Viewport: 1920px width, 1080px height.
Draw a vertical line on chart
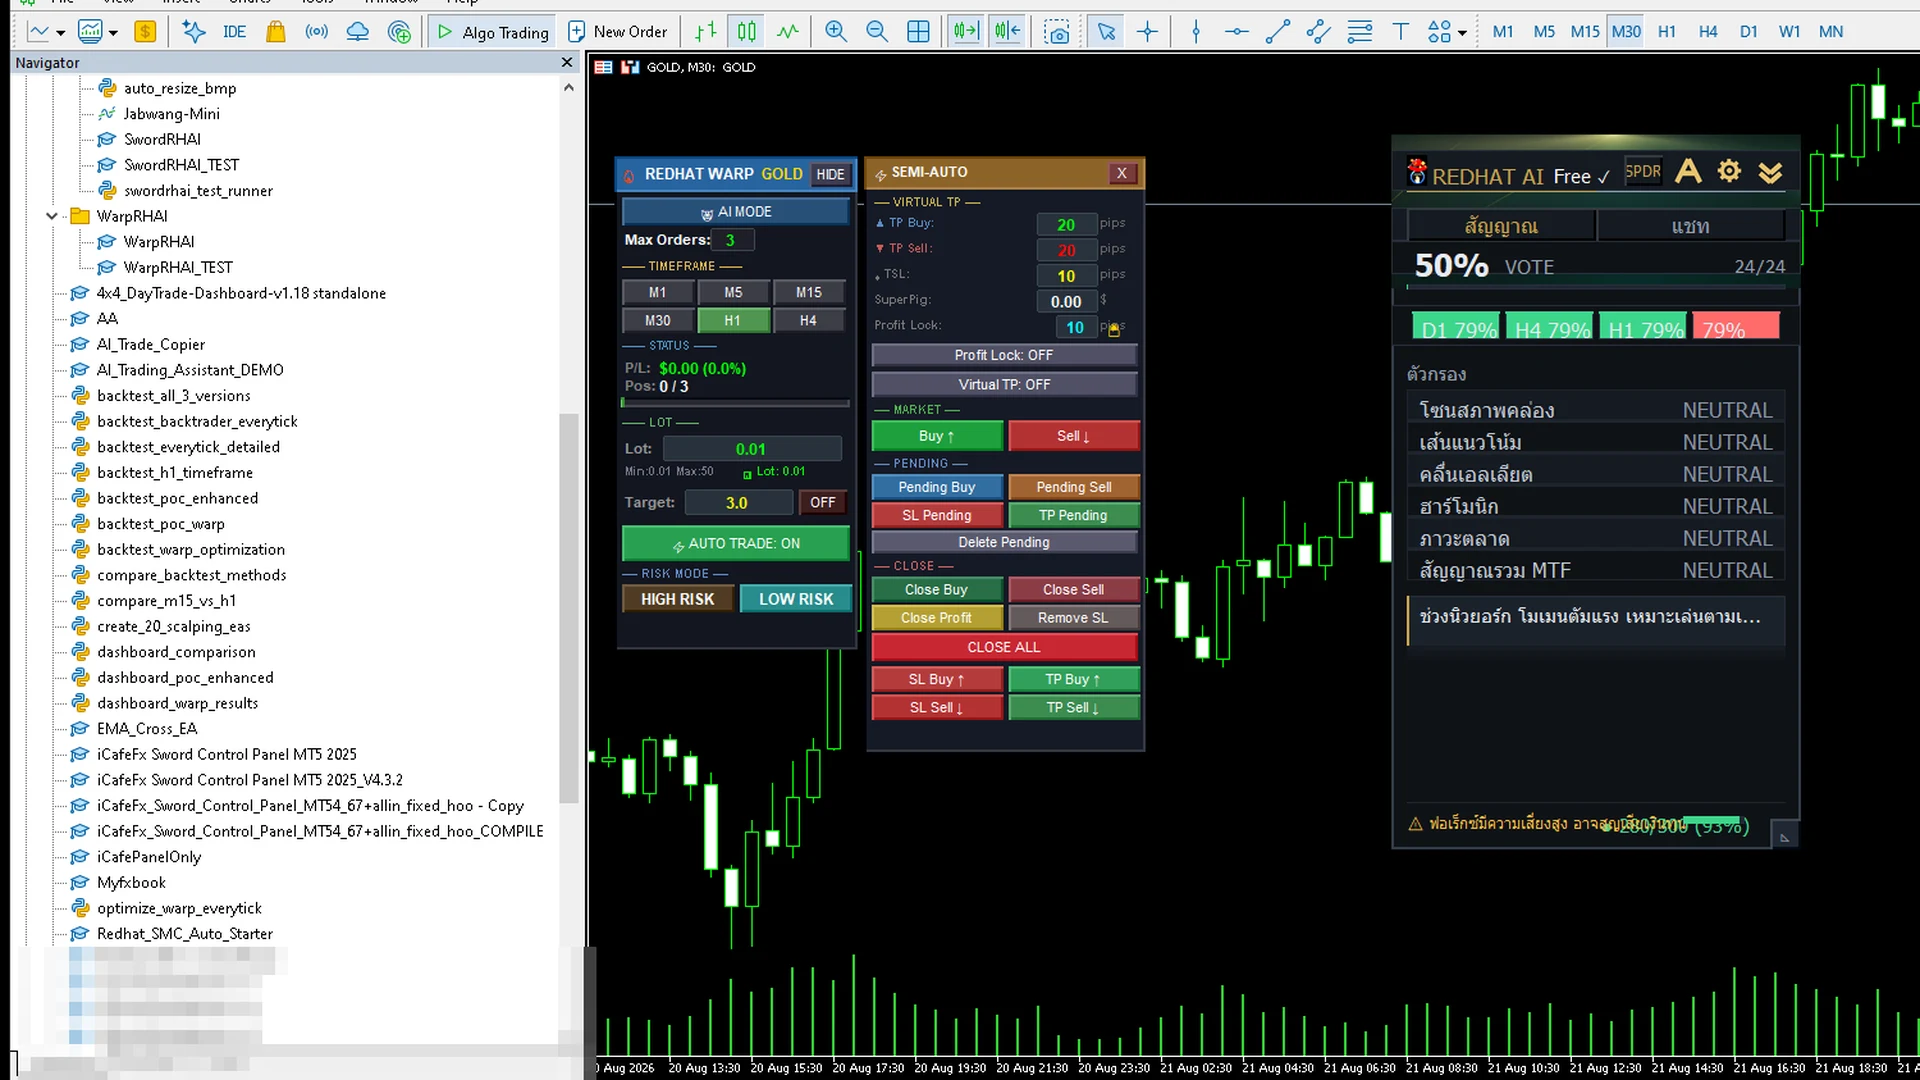coord(1196,32)
